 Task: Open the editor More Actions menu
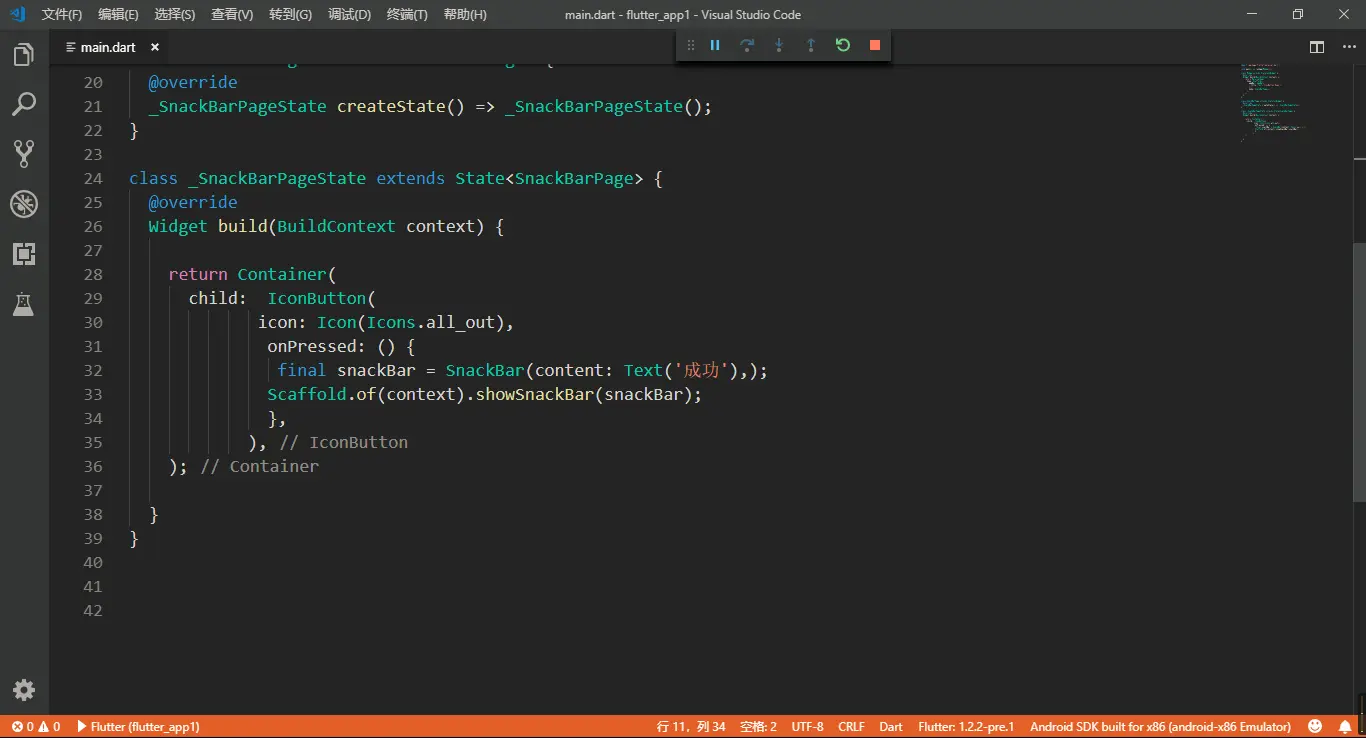[x=1349, y=47]
